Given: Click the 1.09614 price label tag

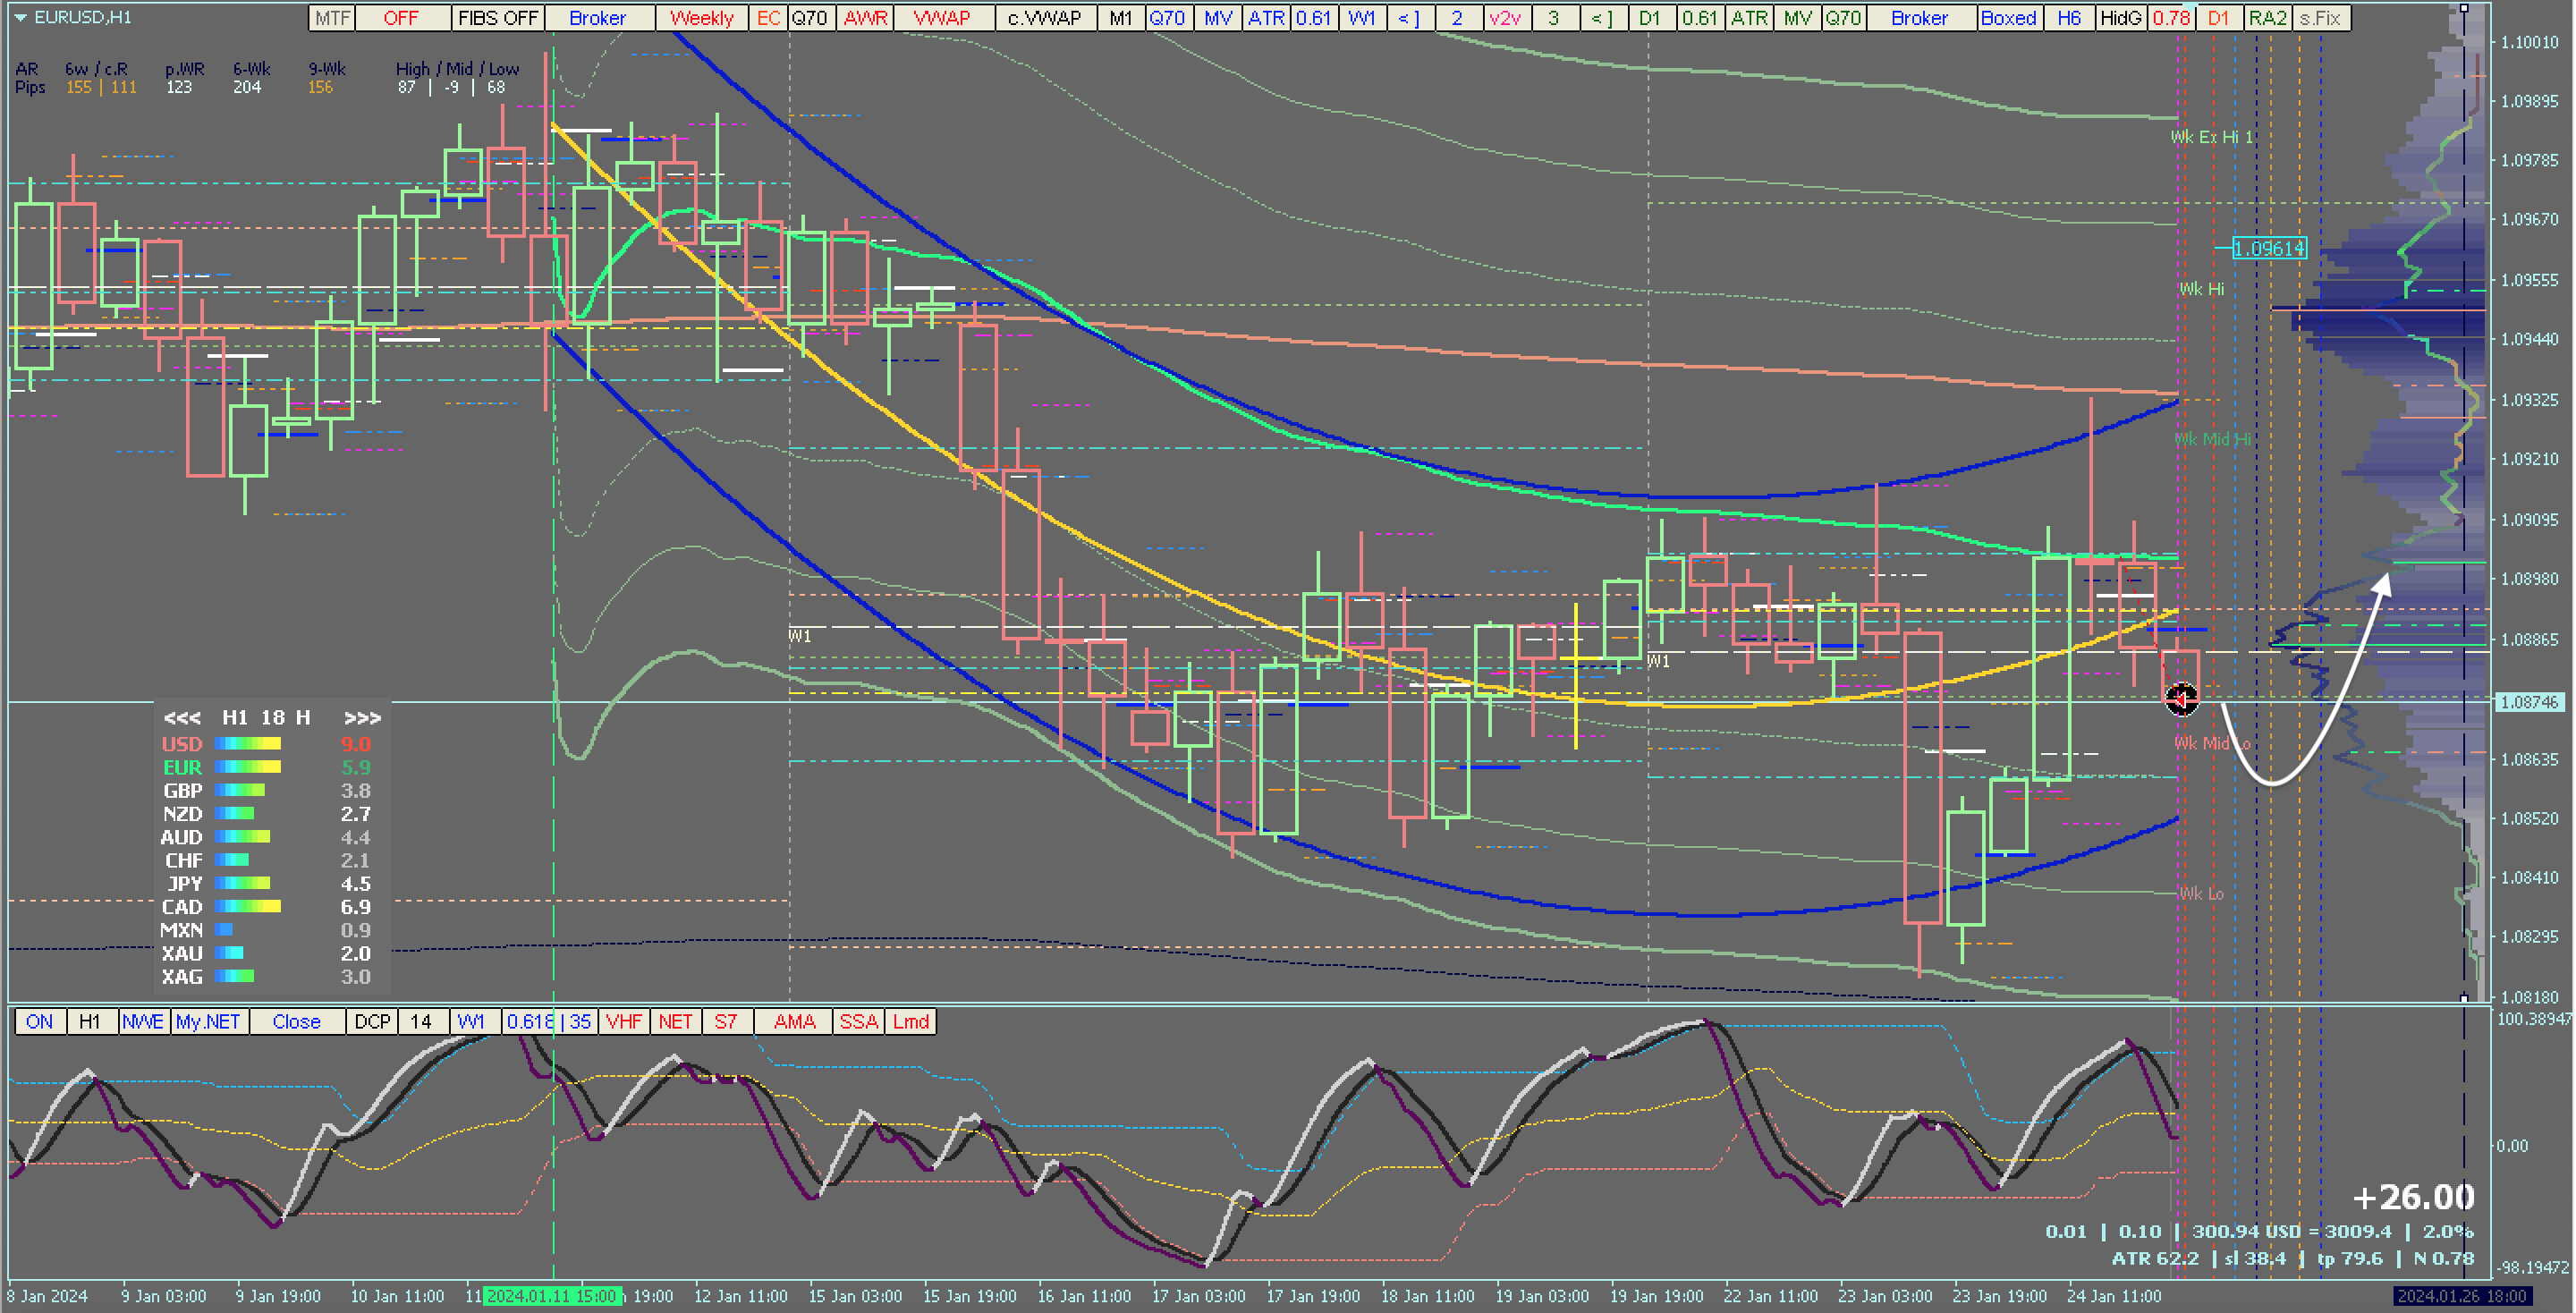Looking at the screenshot, I should pyautogui.click(x=2268, y=248).
